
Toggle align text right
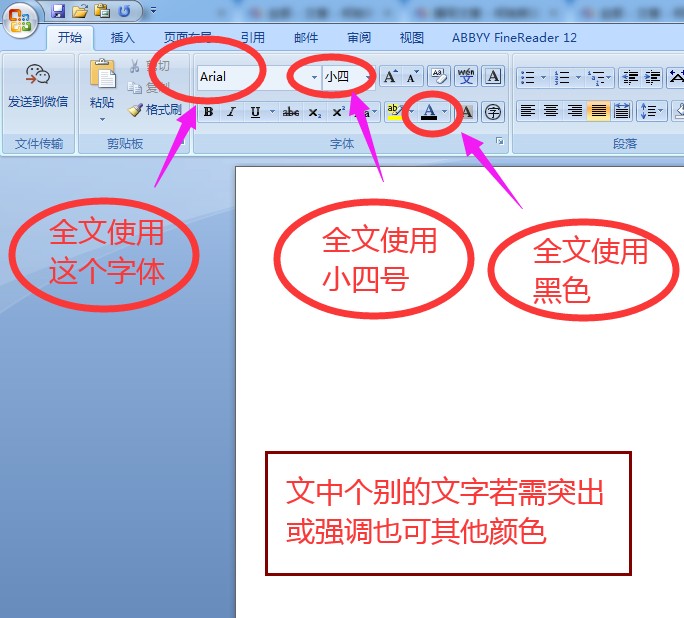pos(574,111)
